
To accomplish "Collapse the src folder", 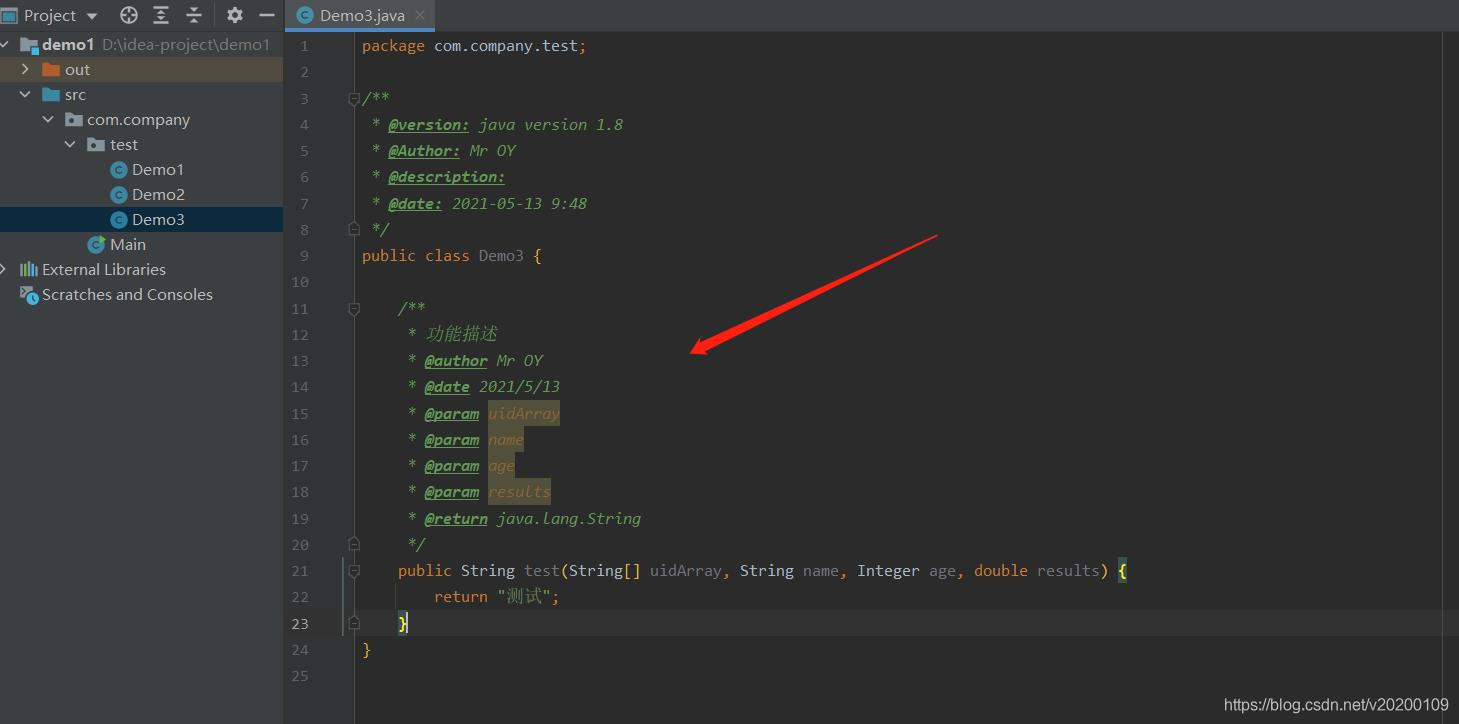I will point(26,94).
